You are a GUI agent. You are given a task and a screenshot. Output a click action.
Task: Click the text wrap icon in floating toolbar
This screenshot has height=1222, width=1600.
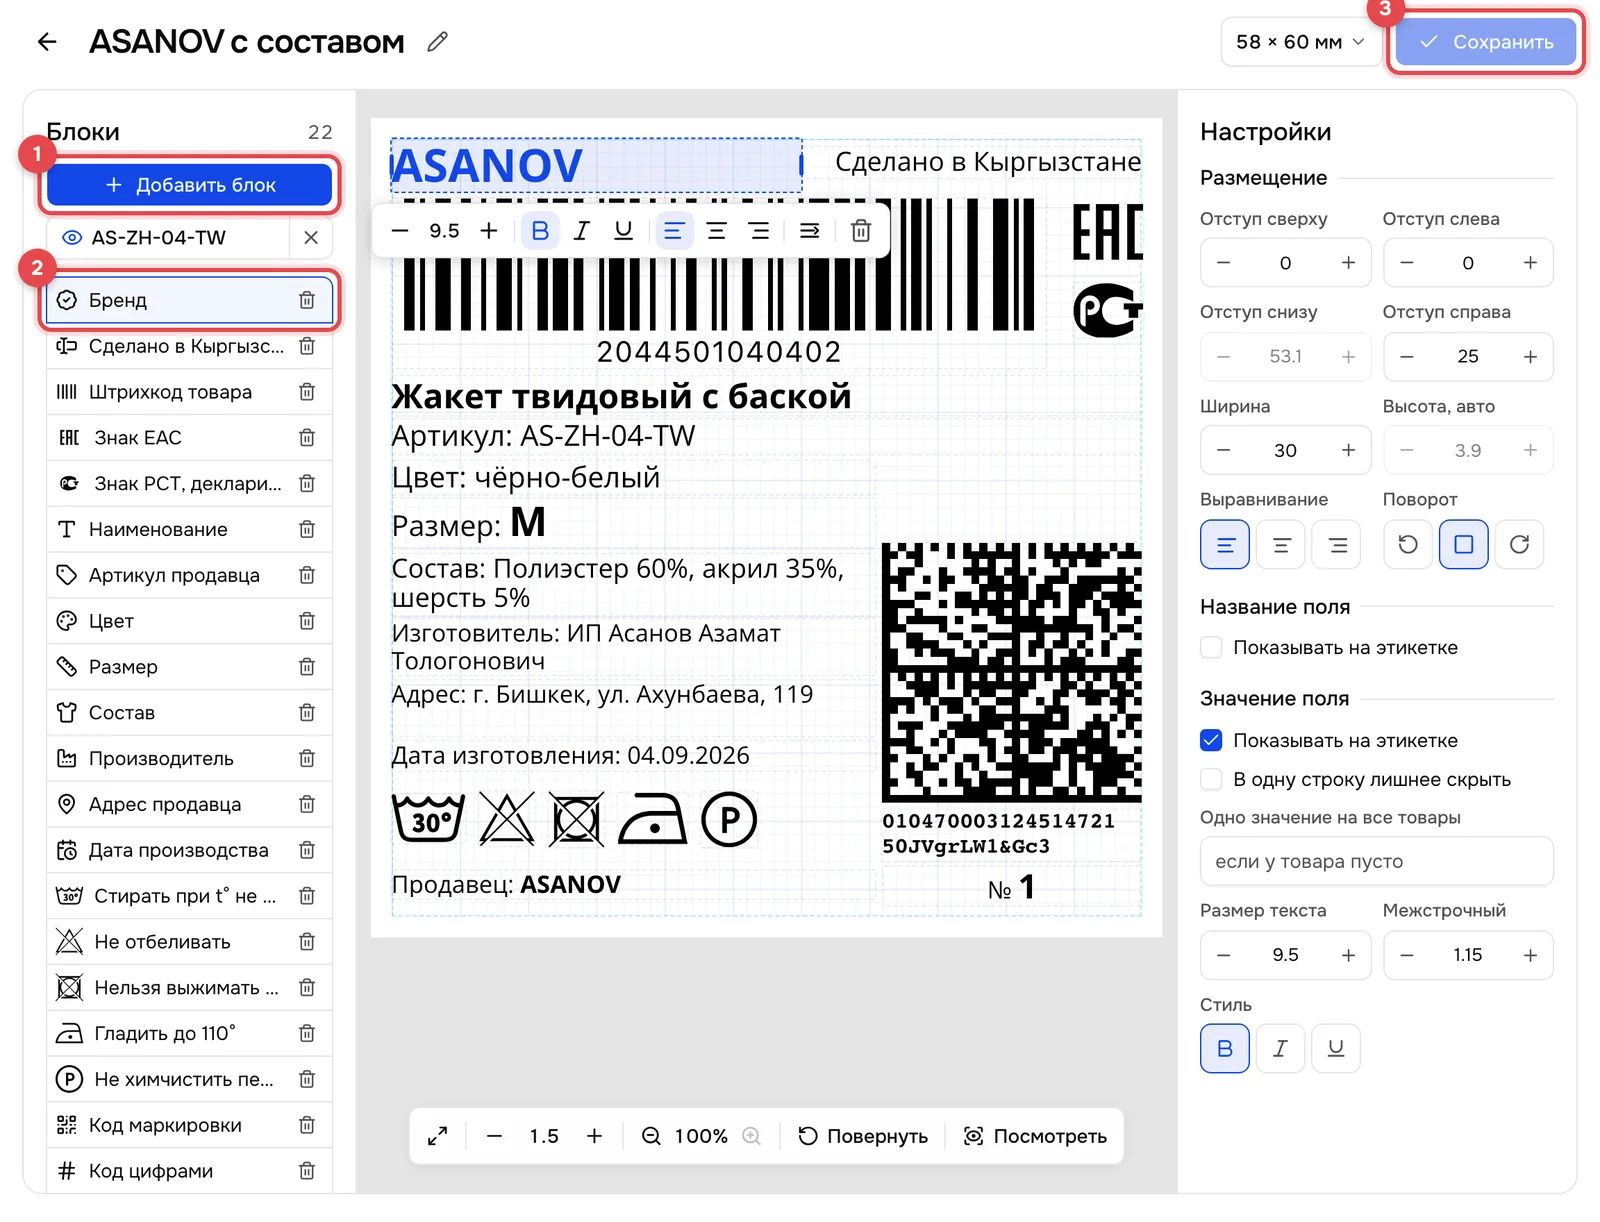(810, 231)
